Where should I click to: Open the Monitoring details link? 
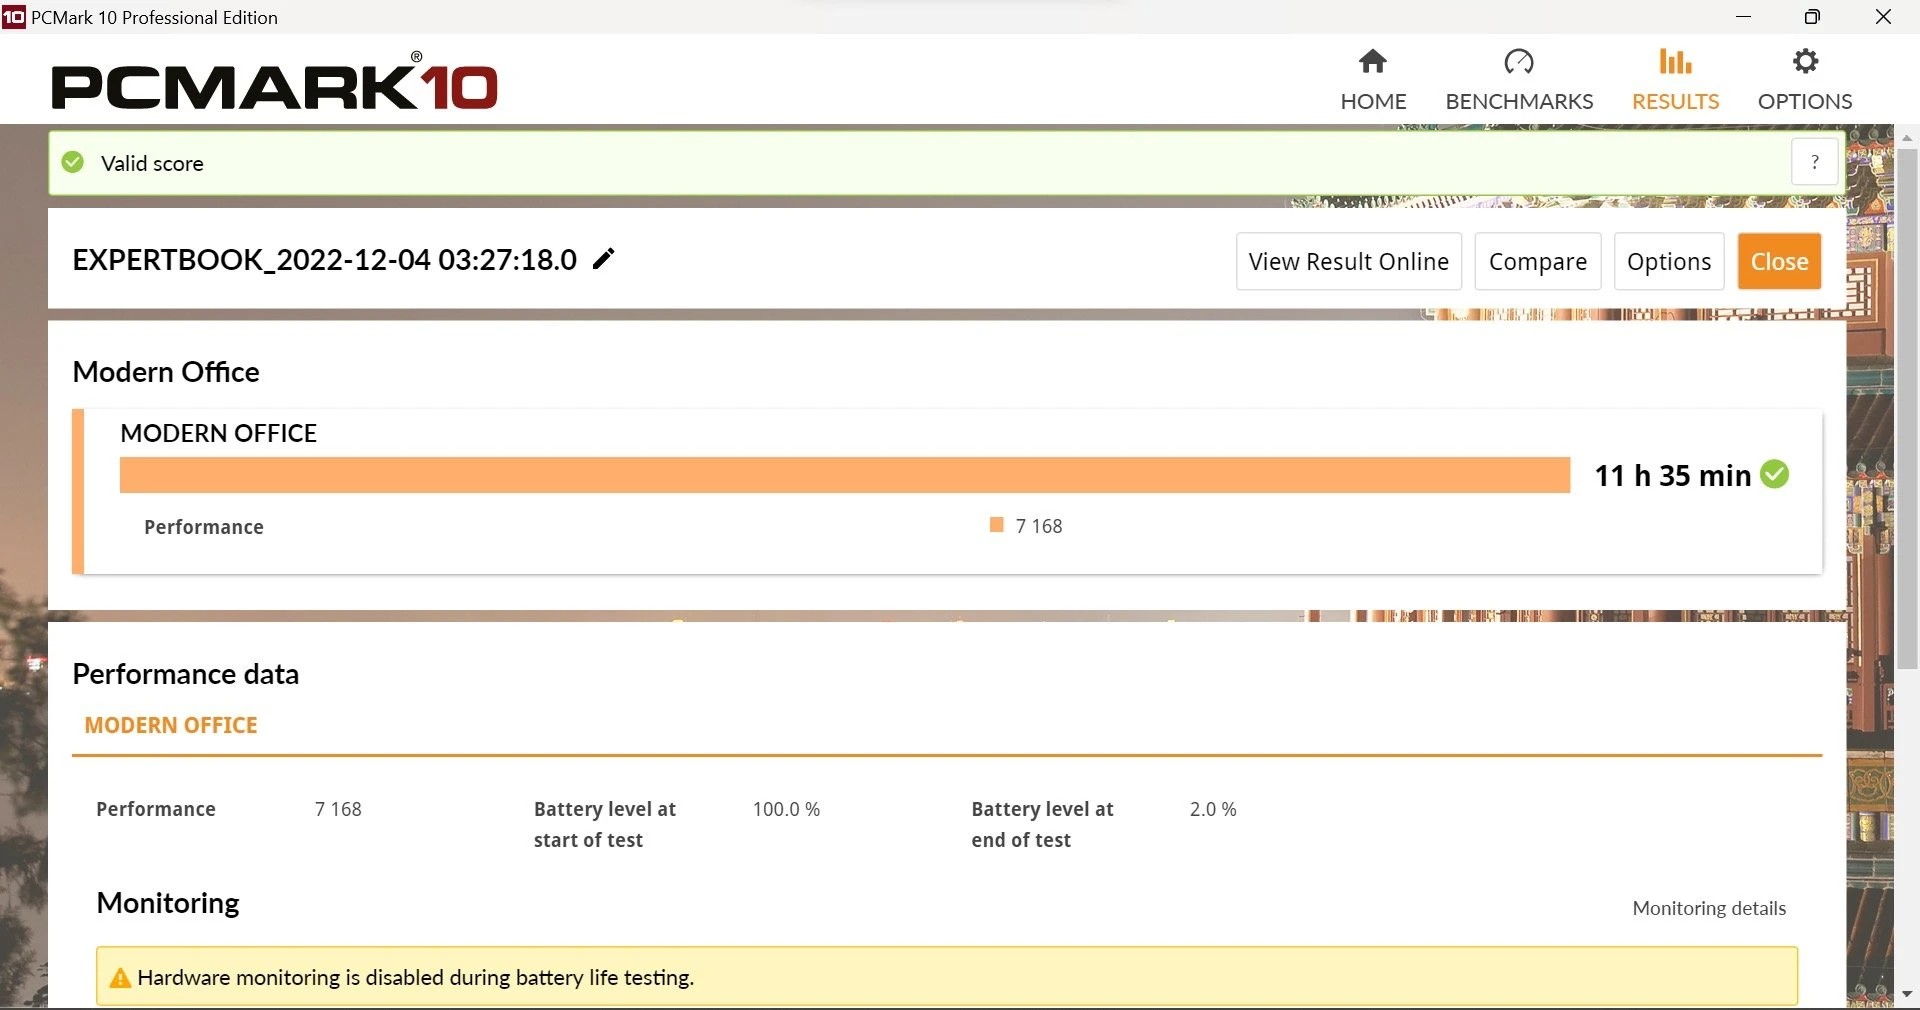1709,908
